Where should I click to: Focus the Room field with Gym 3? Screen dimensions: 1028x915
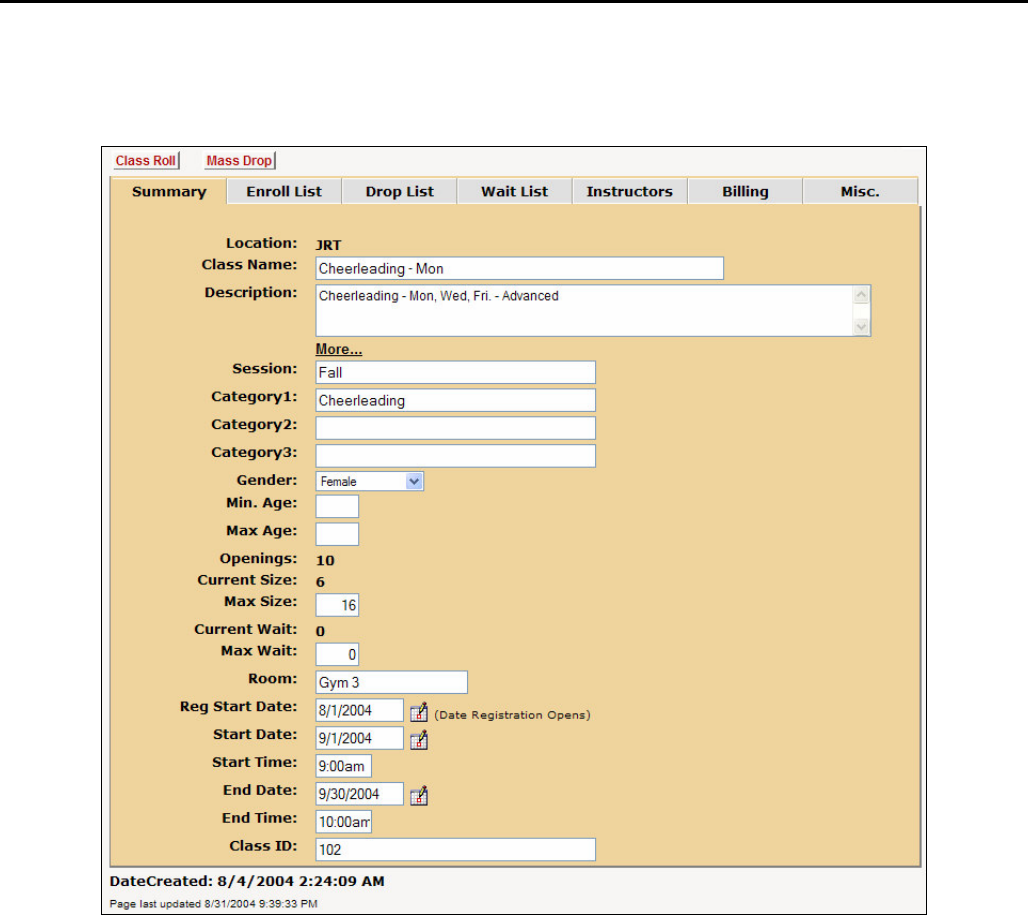(391, 682)
